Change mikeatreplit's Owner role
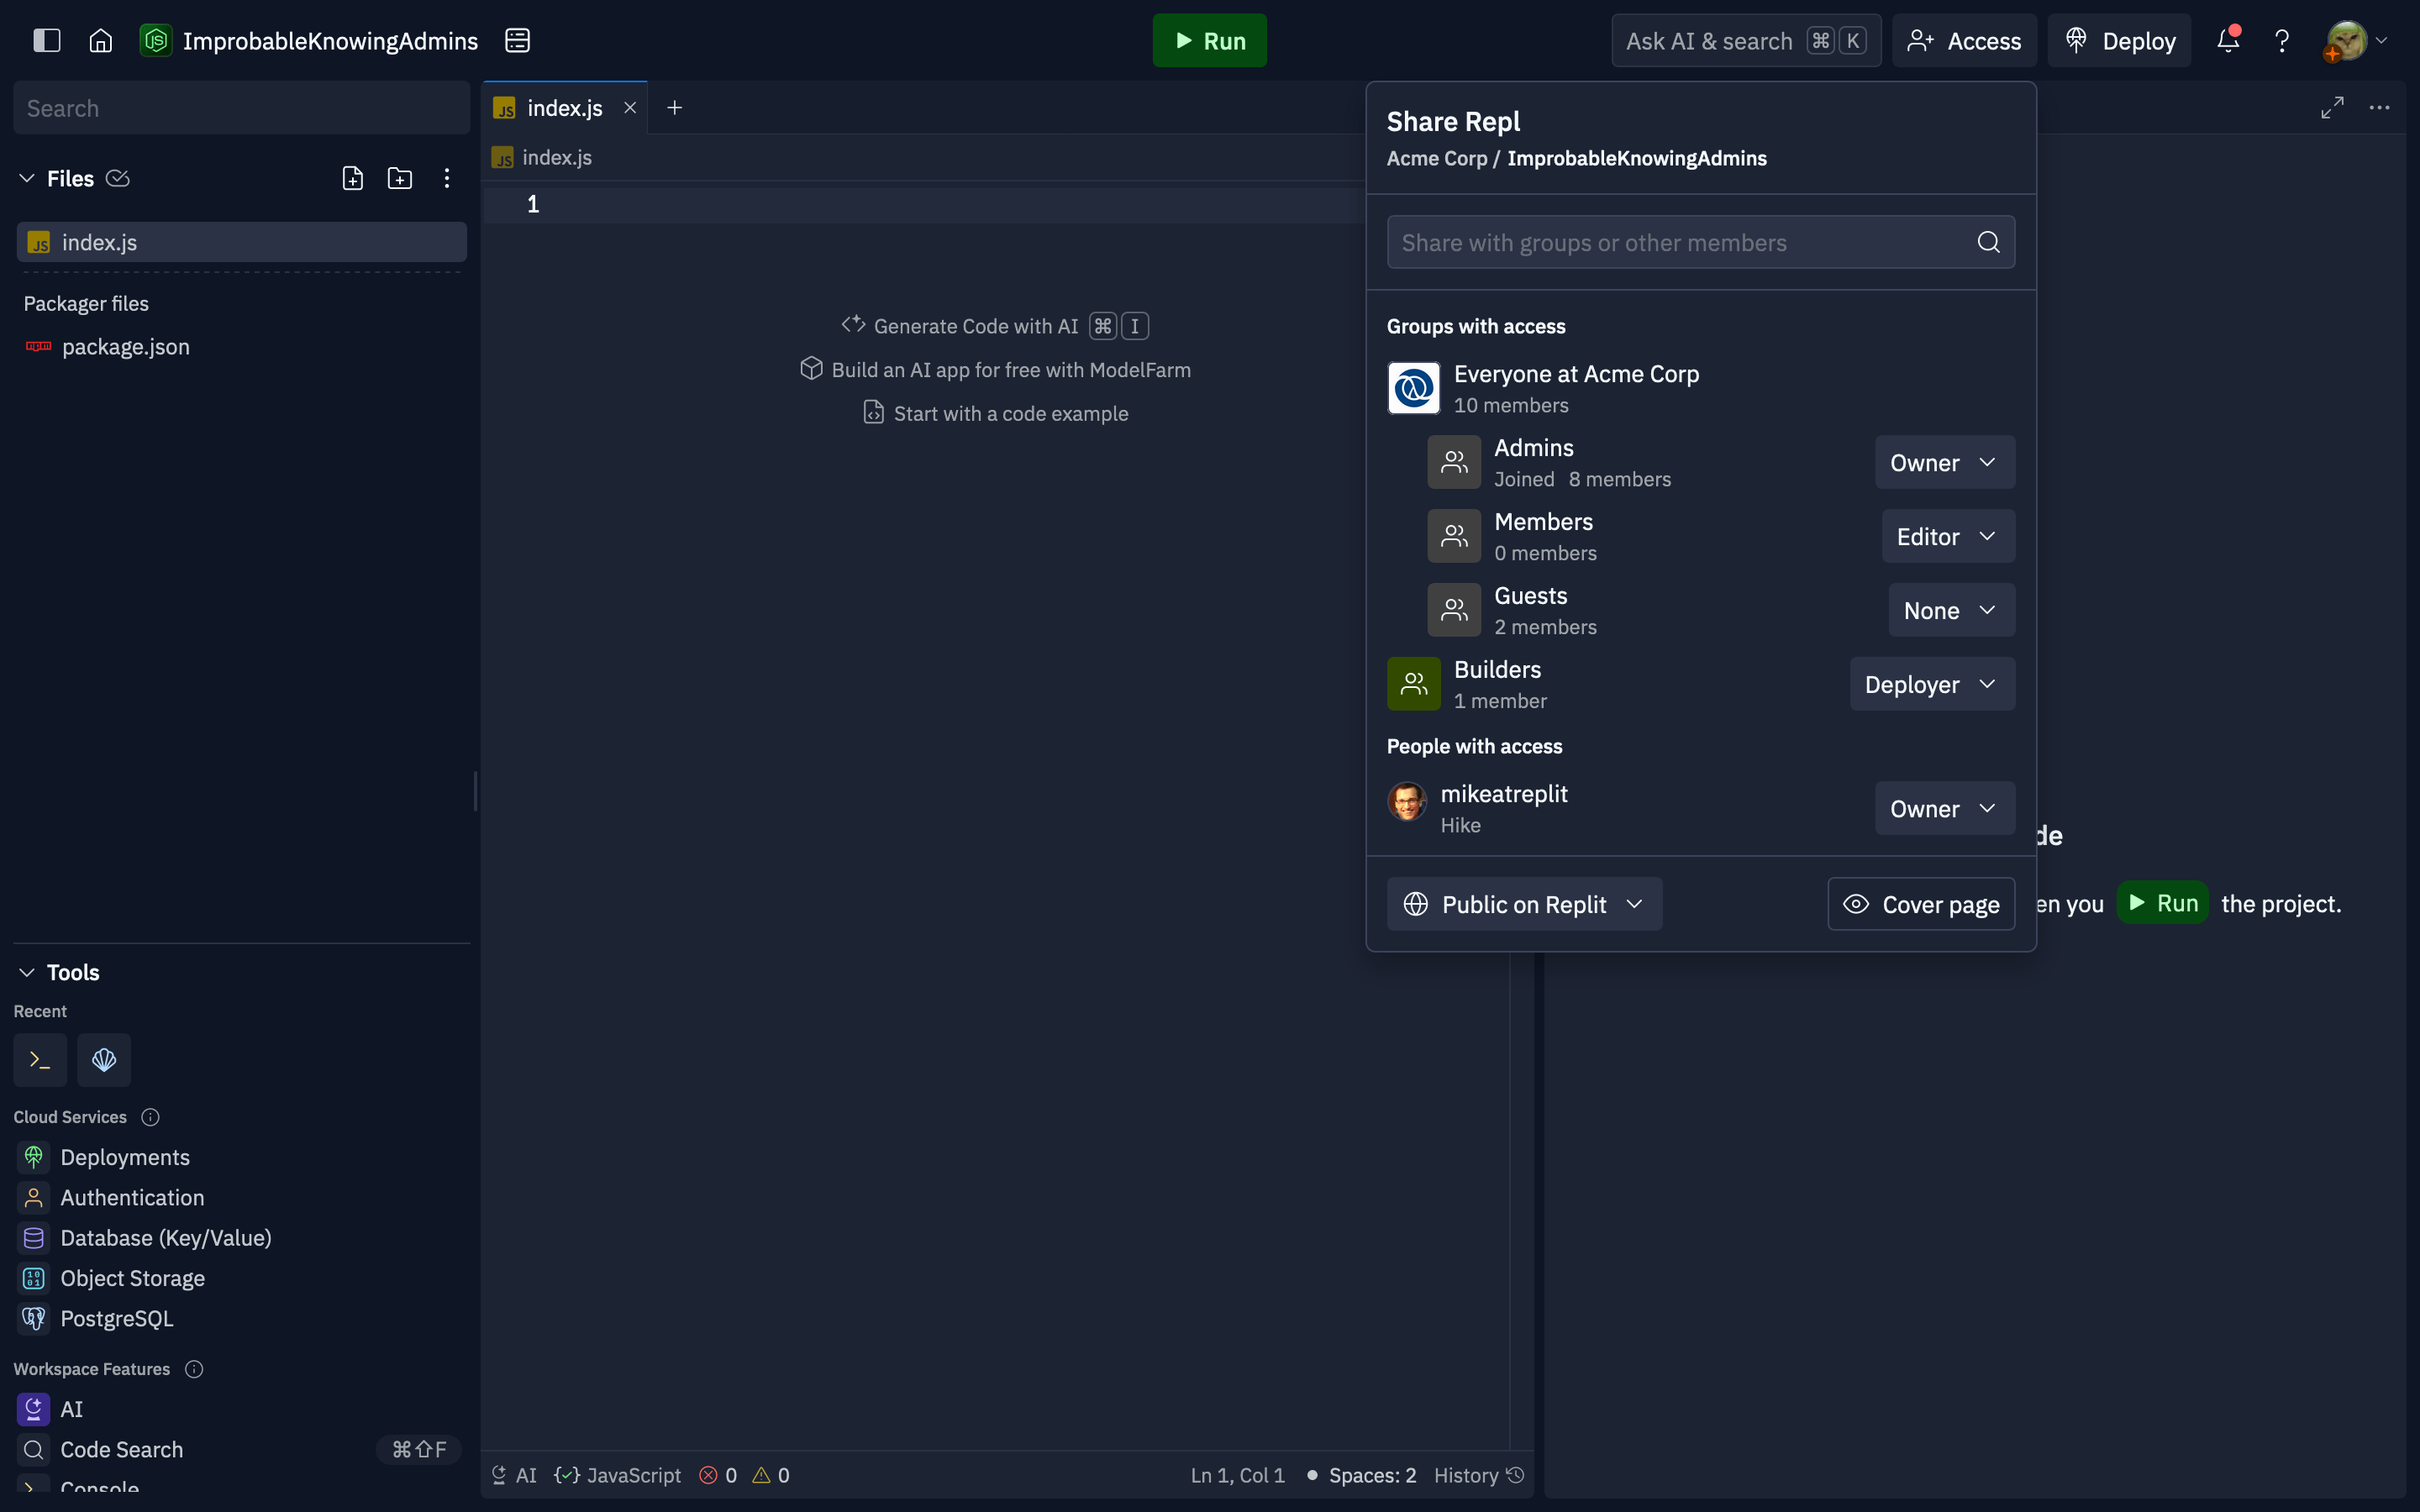Viewport: 2420px width, 1512px height. pyautogui.click(x=1944, y=808)
